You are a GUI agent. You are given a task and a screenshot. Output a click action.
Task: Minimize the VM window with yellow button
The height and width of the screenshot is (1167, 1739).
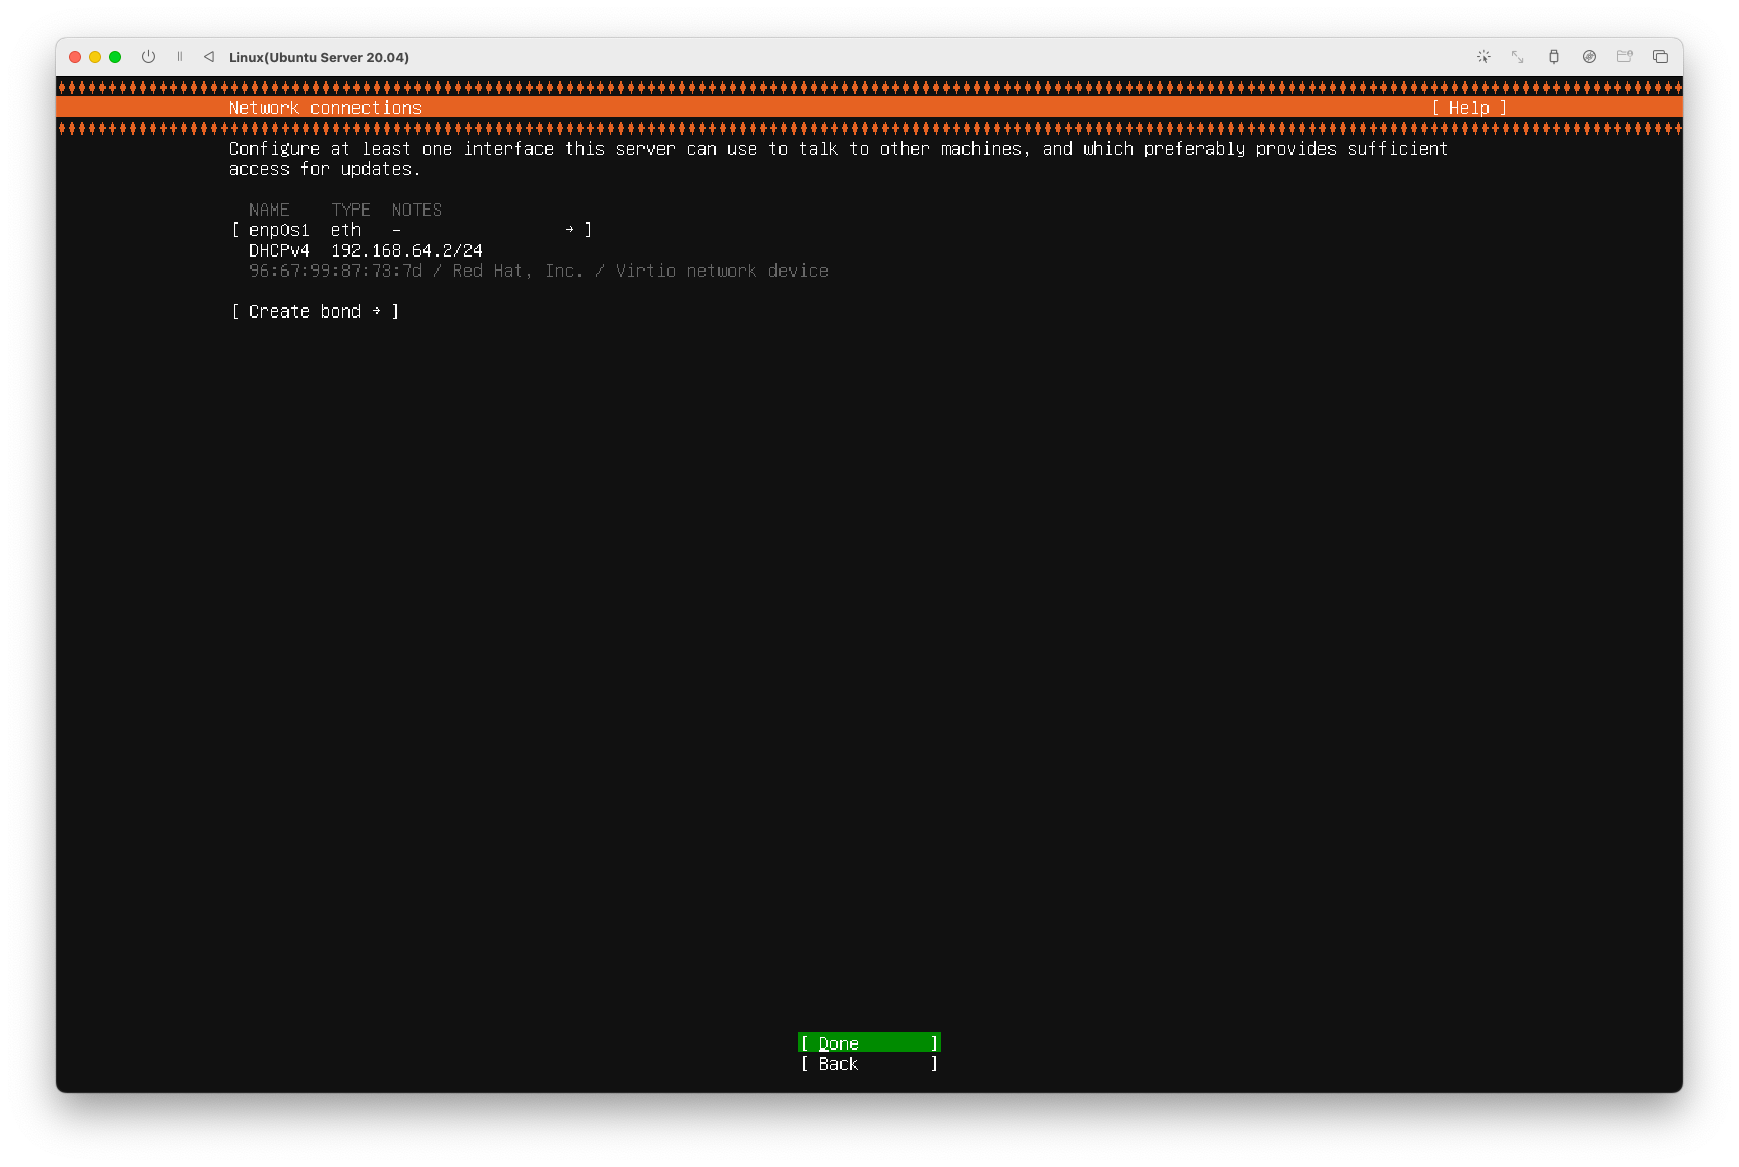tap(95, 57)
